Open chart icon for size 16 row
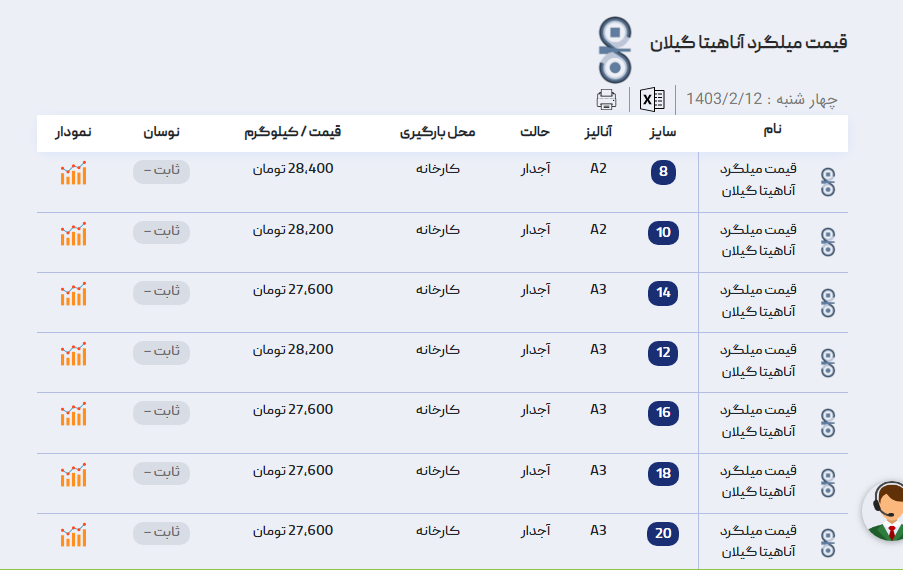The image size is (903, 570). (x=73, y=414)
